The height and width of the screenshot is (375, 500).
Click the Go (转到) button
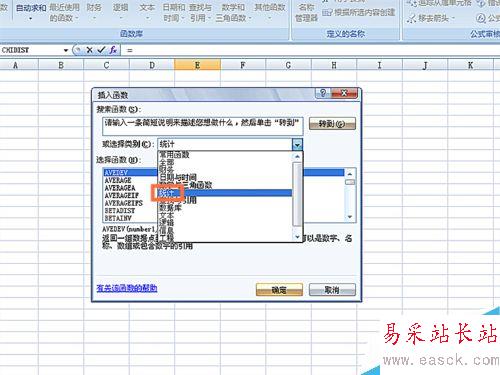click(332, 124)
